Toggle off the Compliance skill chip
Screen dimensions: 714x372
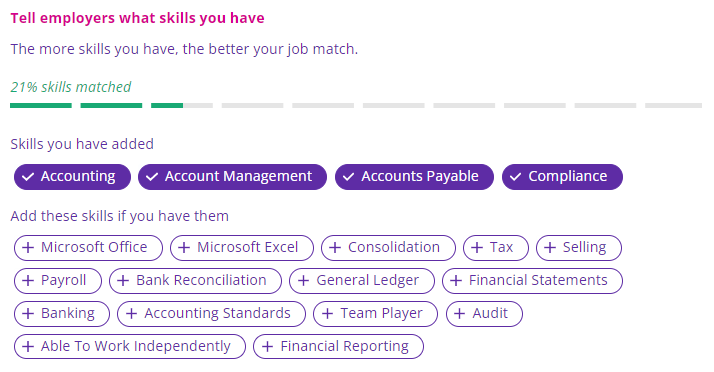562,177
